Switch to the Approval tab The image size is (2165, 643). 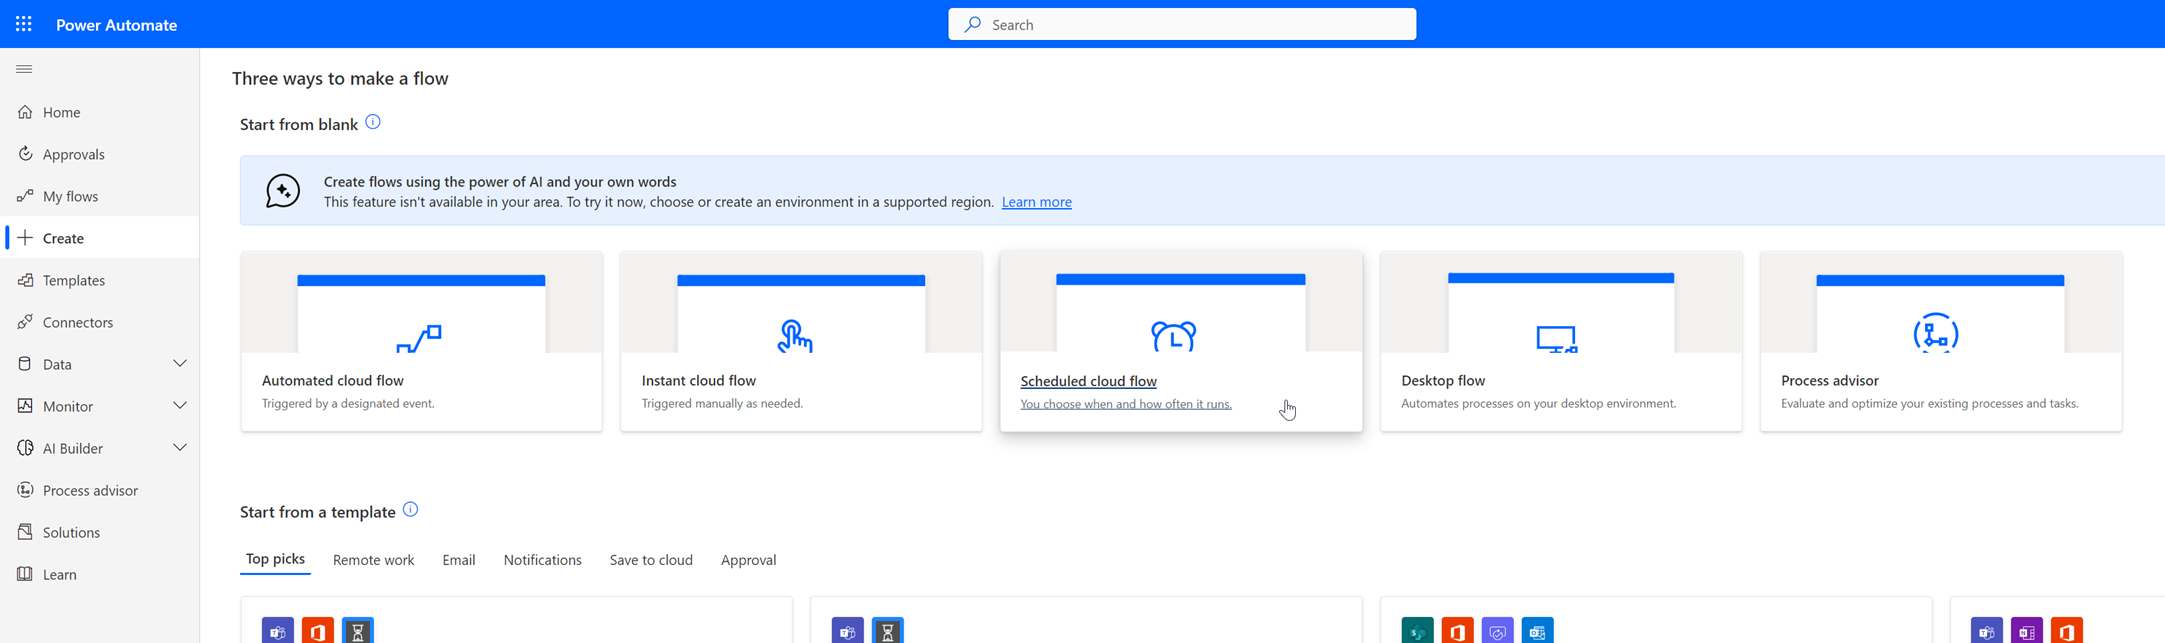pos(748,560)
